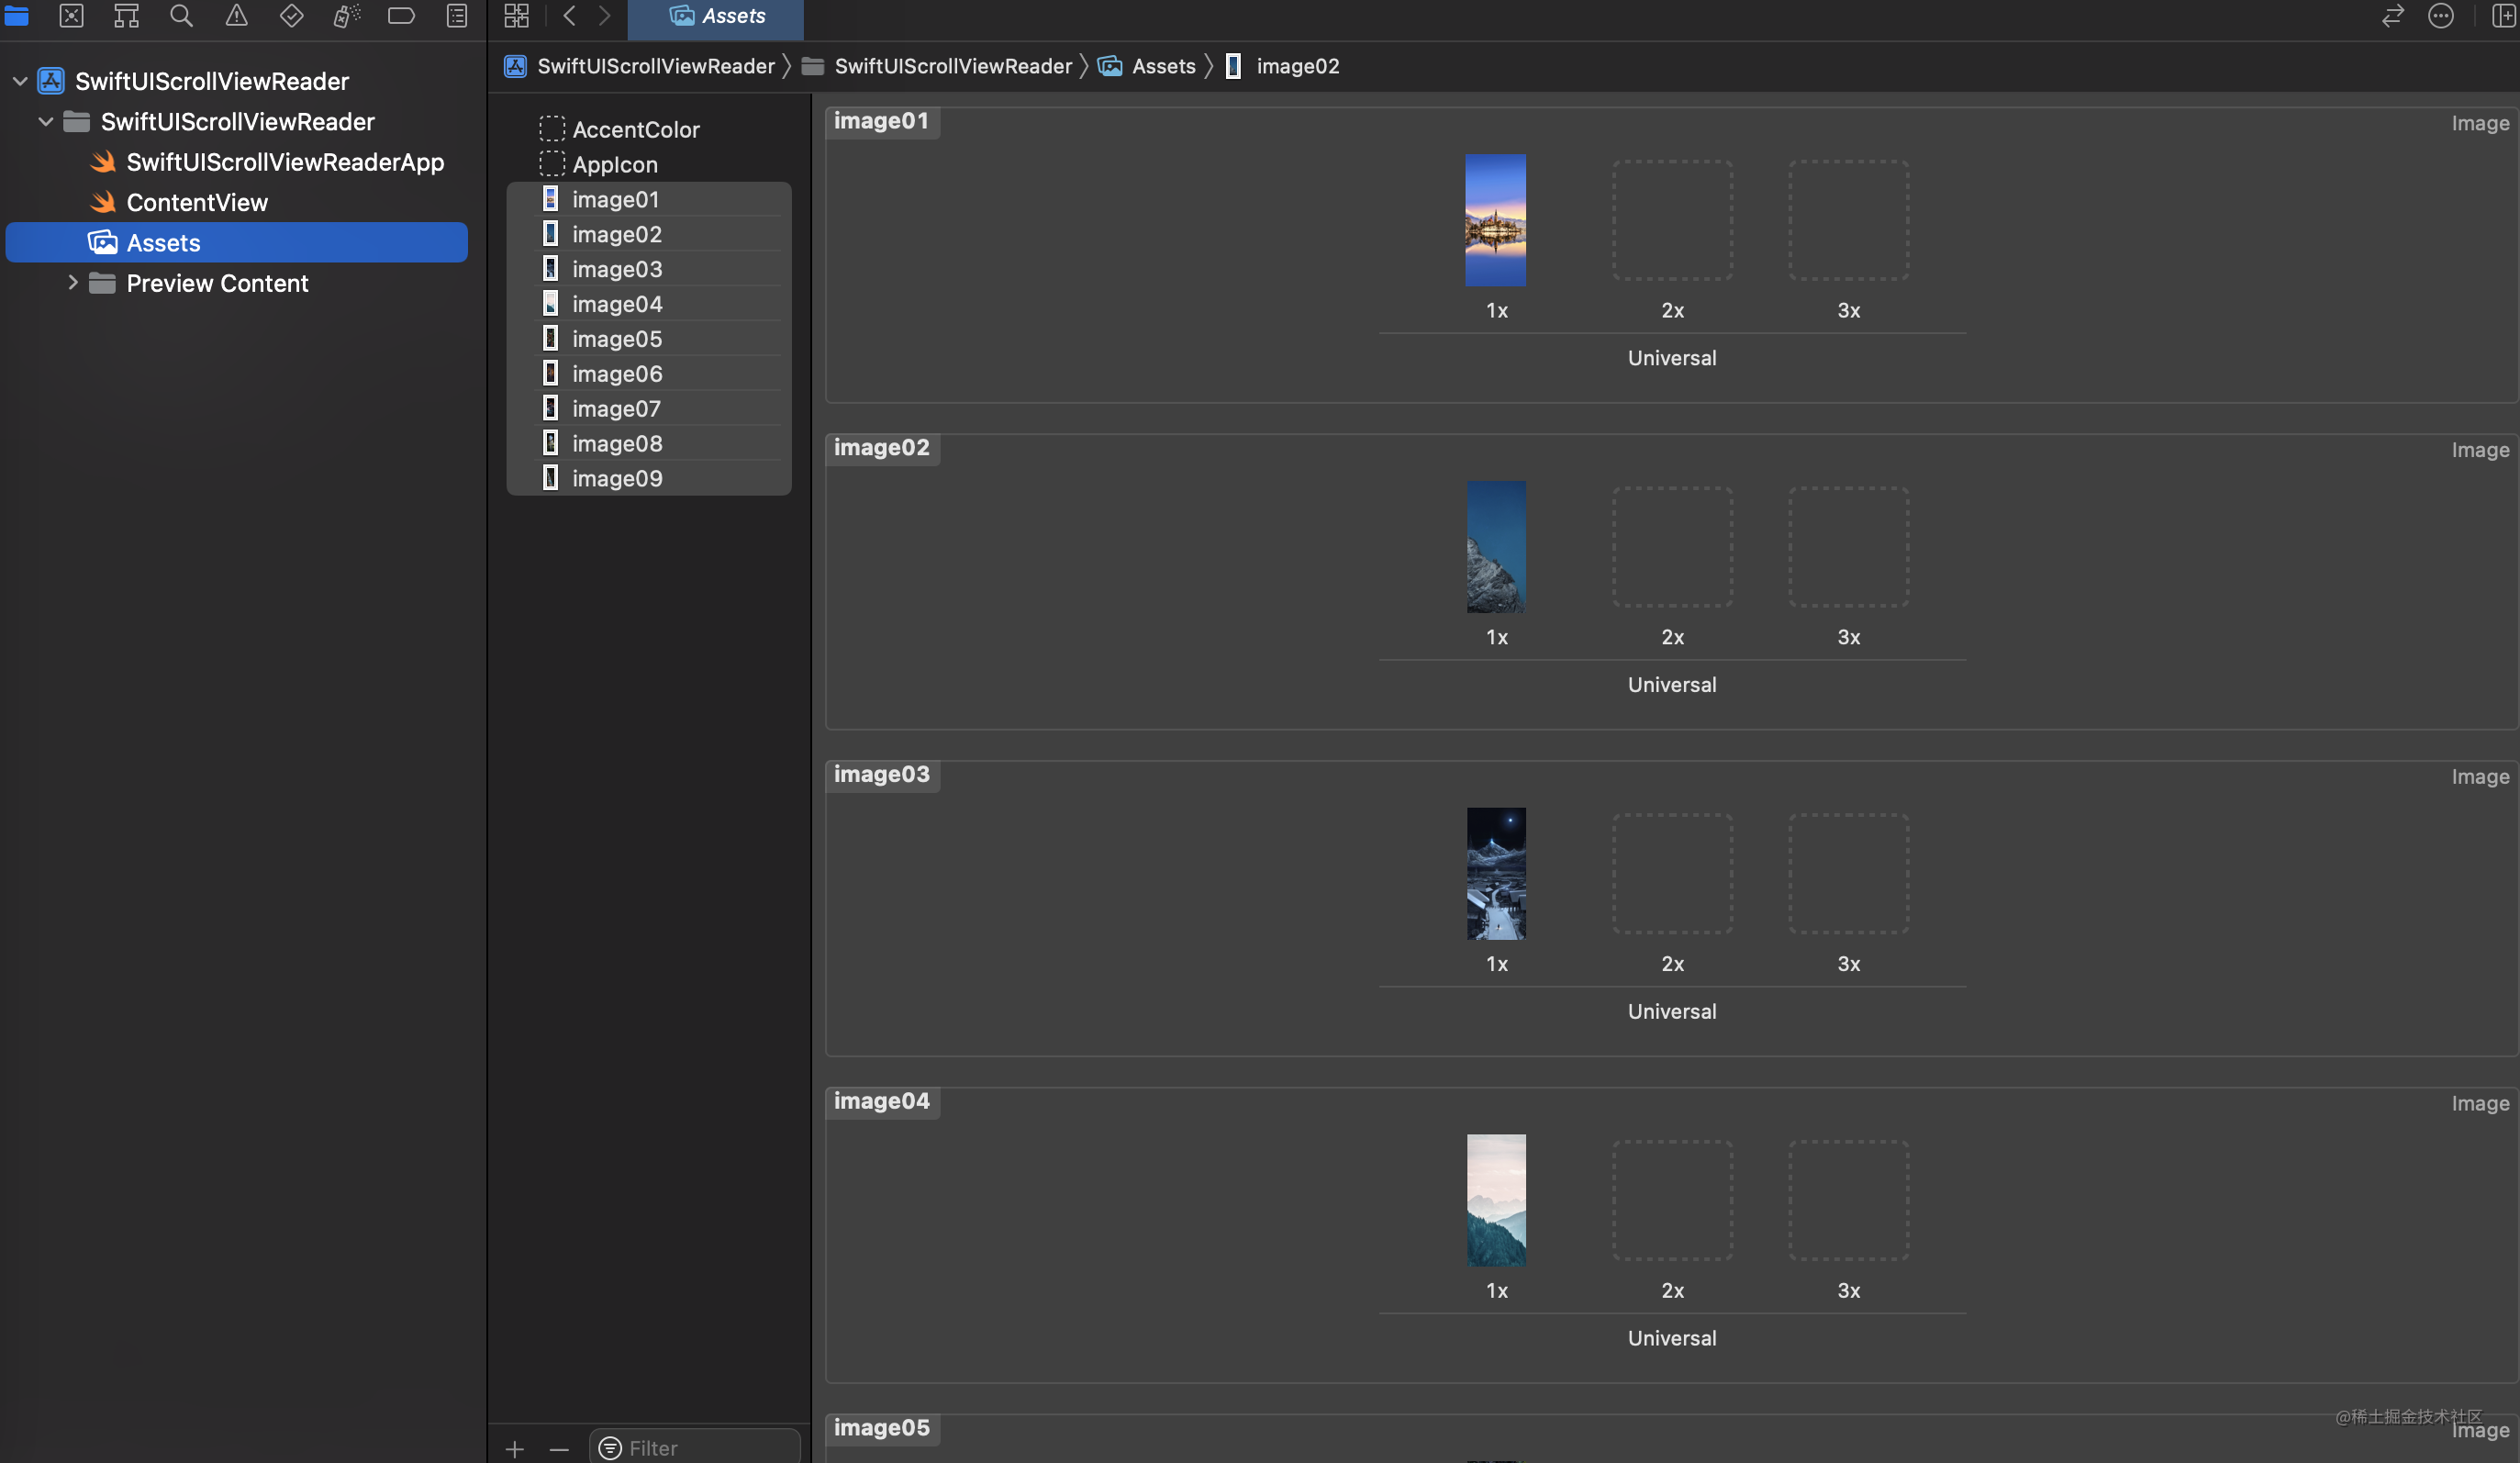Click the Assets tab icon in toolbar

(x=677, y=16)
